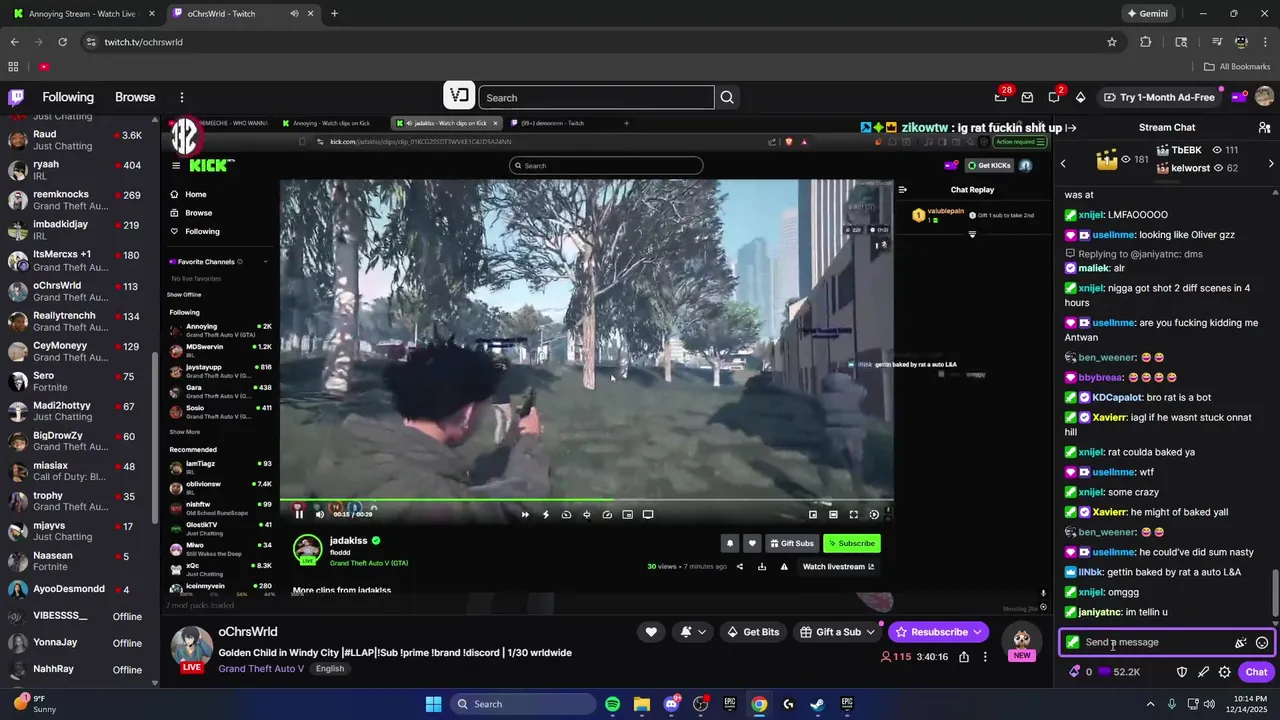Switch to the Annoying Stream Kick tab
1280x720 pixels.
tap(82, 14)
